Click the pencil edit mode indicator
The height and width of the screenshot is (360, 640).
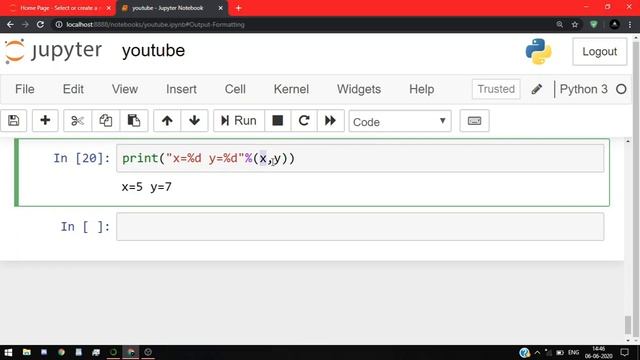537,89
